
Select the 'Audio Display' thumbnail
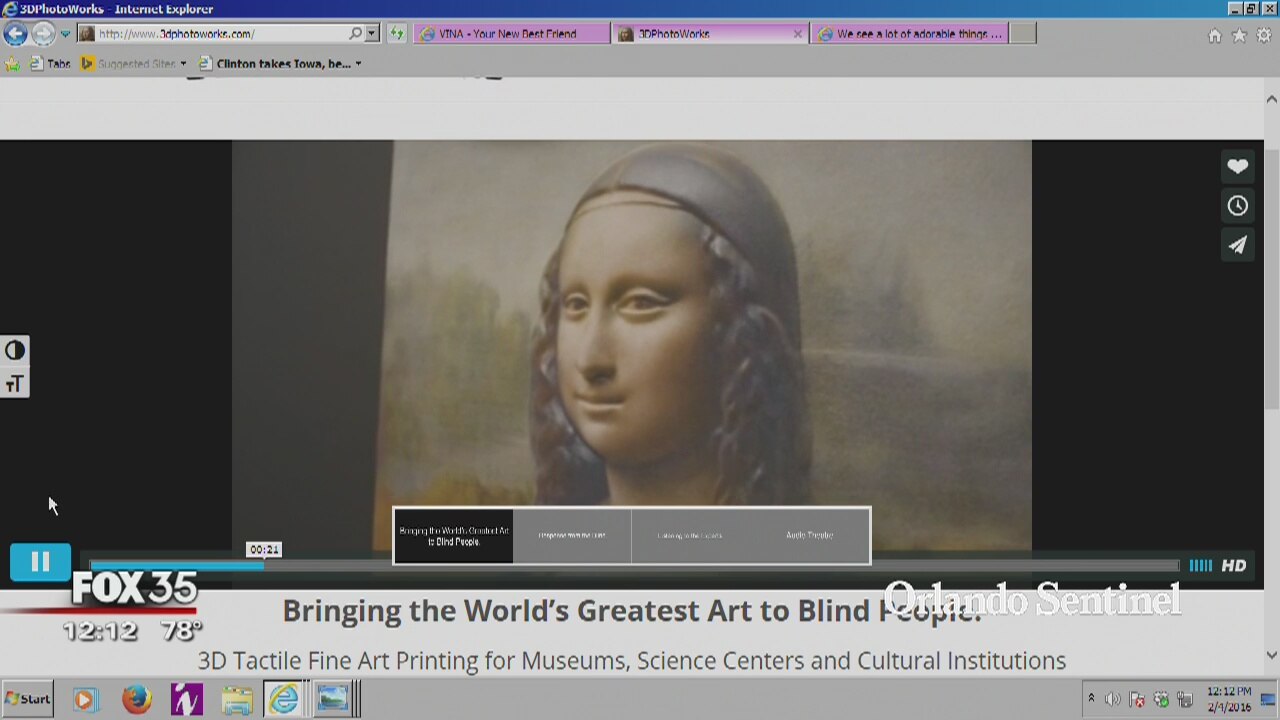click(x=810, y=536)
